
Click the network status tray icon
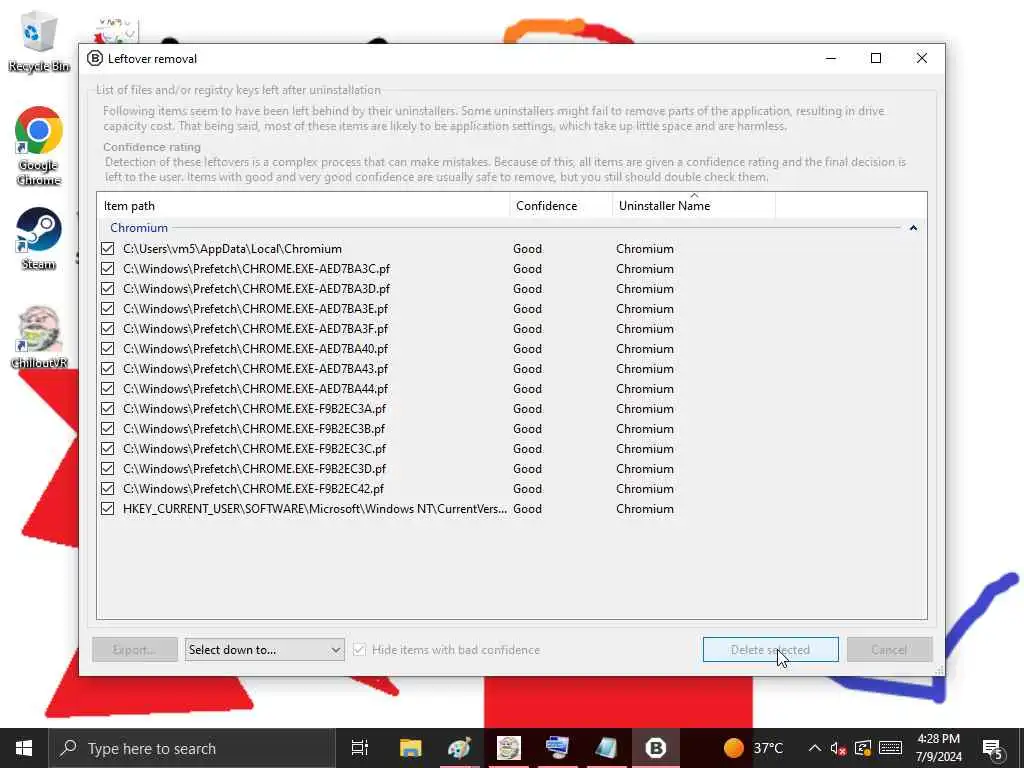[x=863, y=748]
